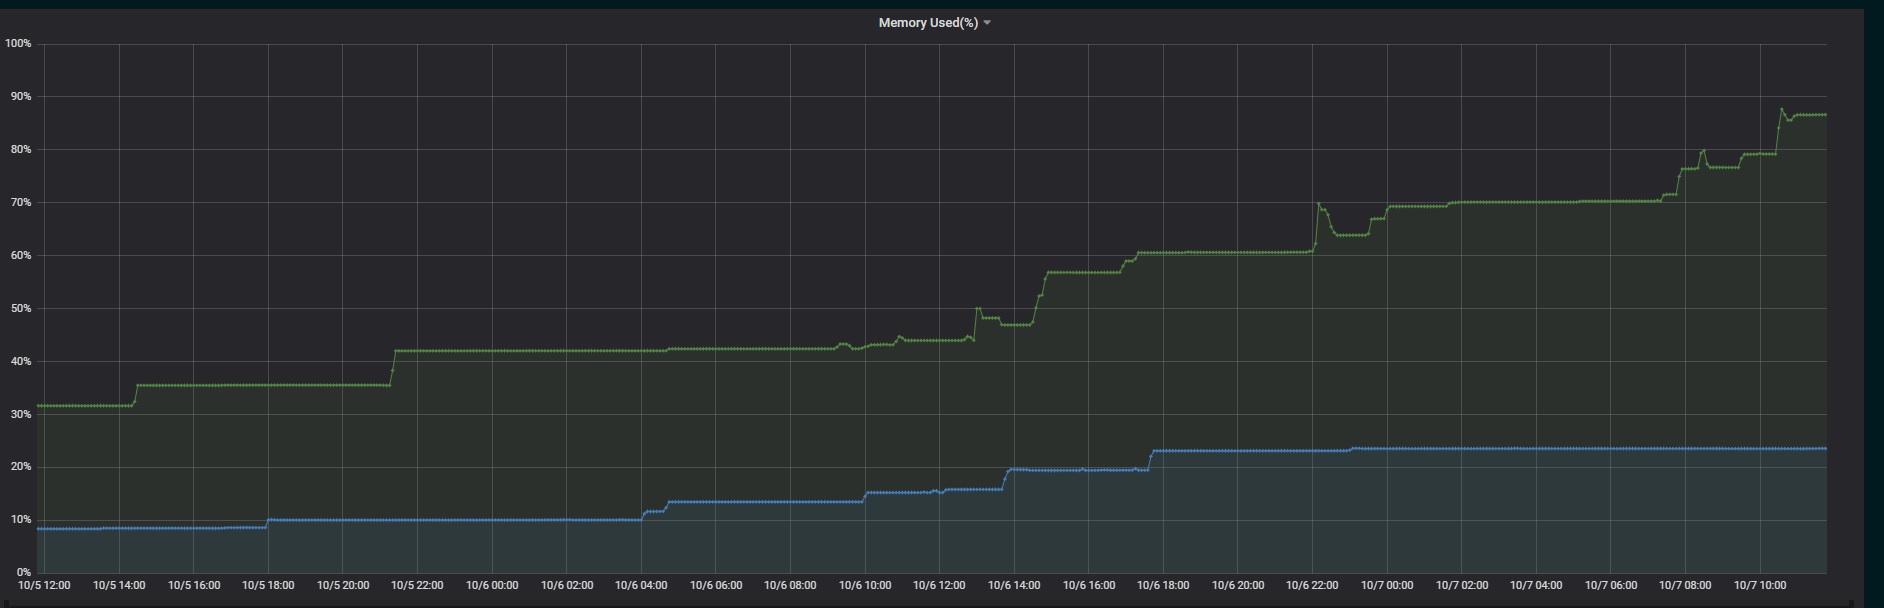Viewport: 1884px width, 608px height.
Task: Select the green spike at 10/6 22:00
Action: point(1318,204)
